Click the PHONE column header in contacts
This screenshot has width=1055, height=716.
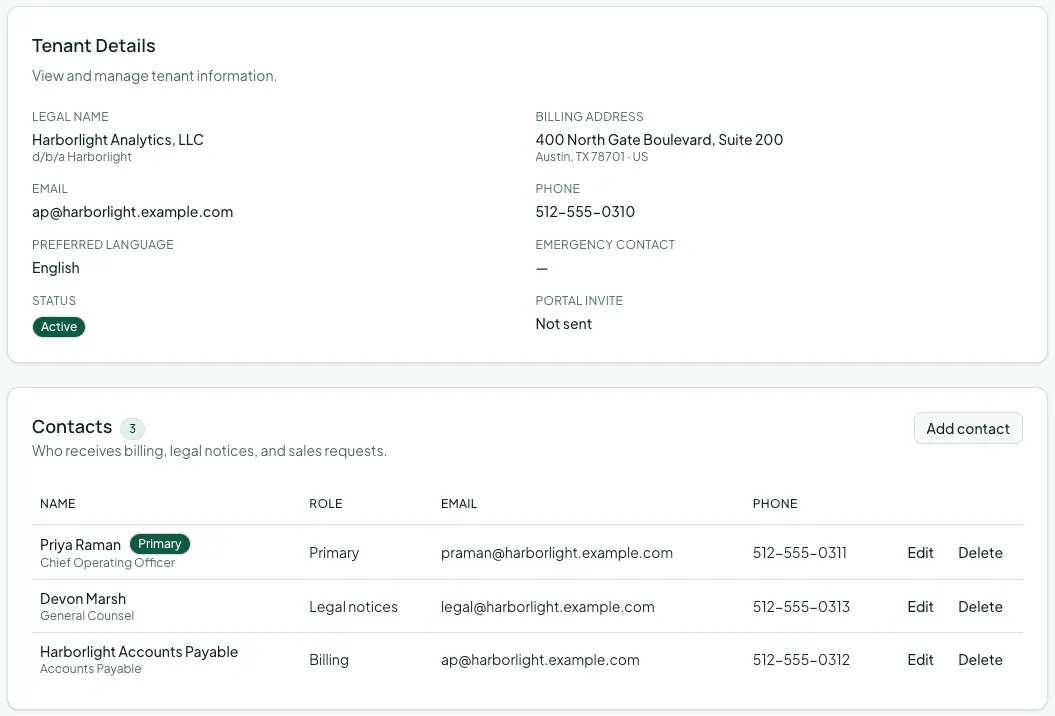pos(774,504)
